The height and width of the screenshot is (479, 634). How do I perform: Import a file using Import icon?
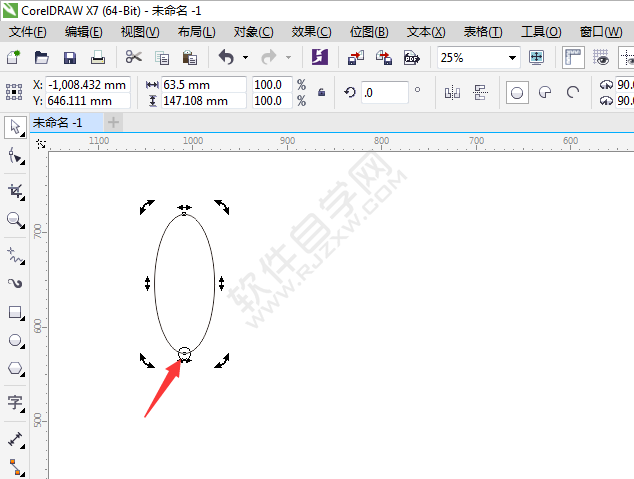coord(356,57)
